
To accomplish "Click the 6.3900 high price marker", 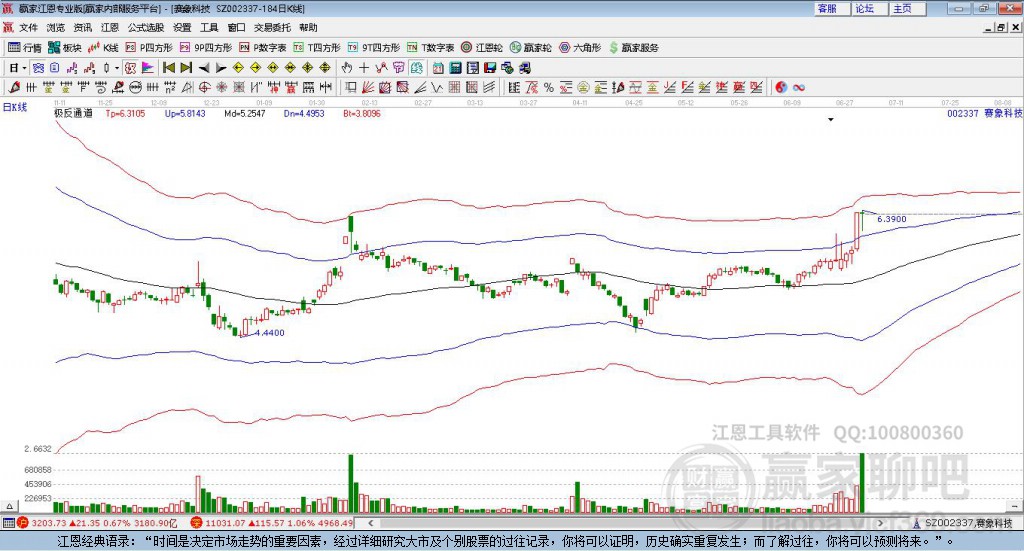I will point(891,219).
